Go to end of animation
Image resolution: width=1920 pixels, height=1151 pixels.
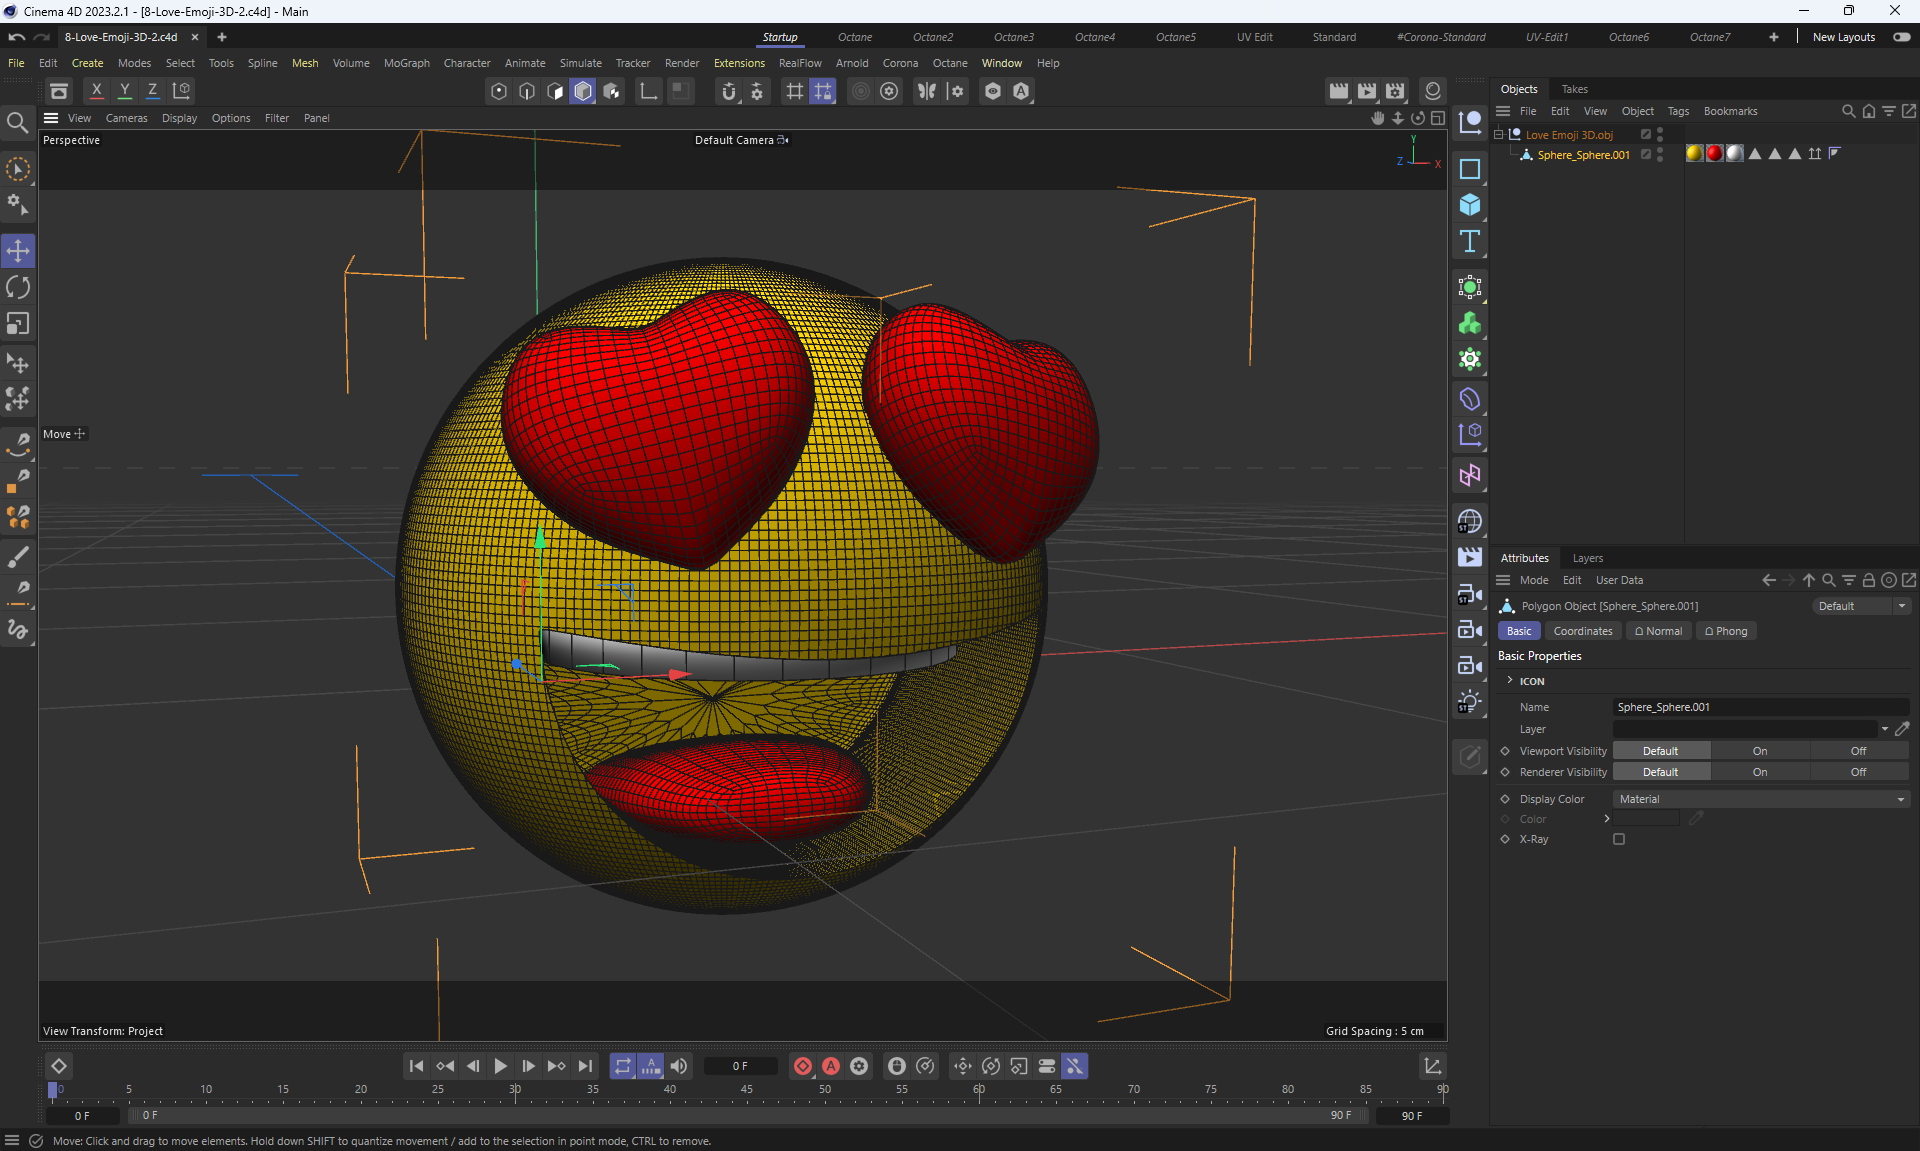coord(586,1066)
